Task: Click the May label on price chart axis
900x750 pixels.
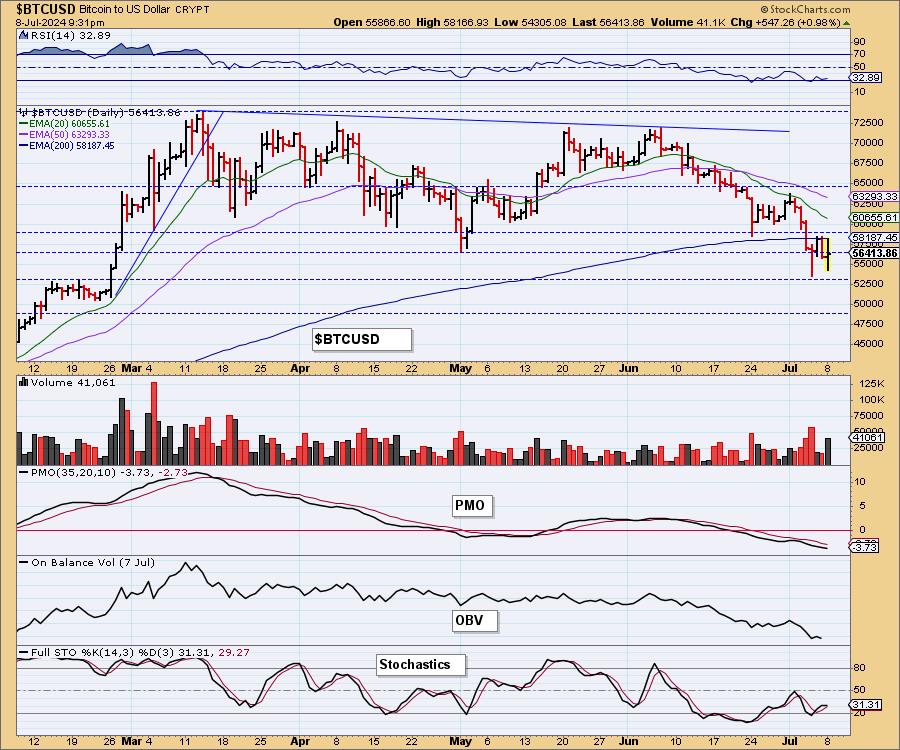Action: pyautogui.click(x=460, y=368)
